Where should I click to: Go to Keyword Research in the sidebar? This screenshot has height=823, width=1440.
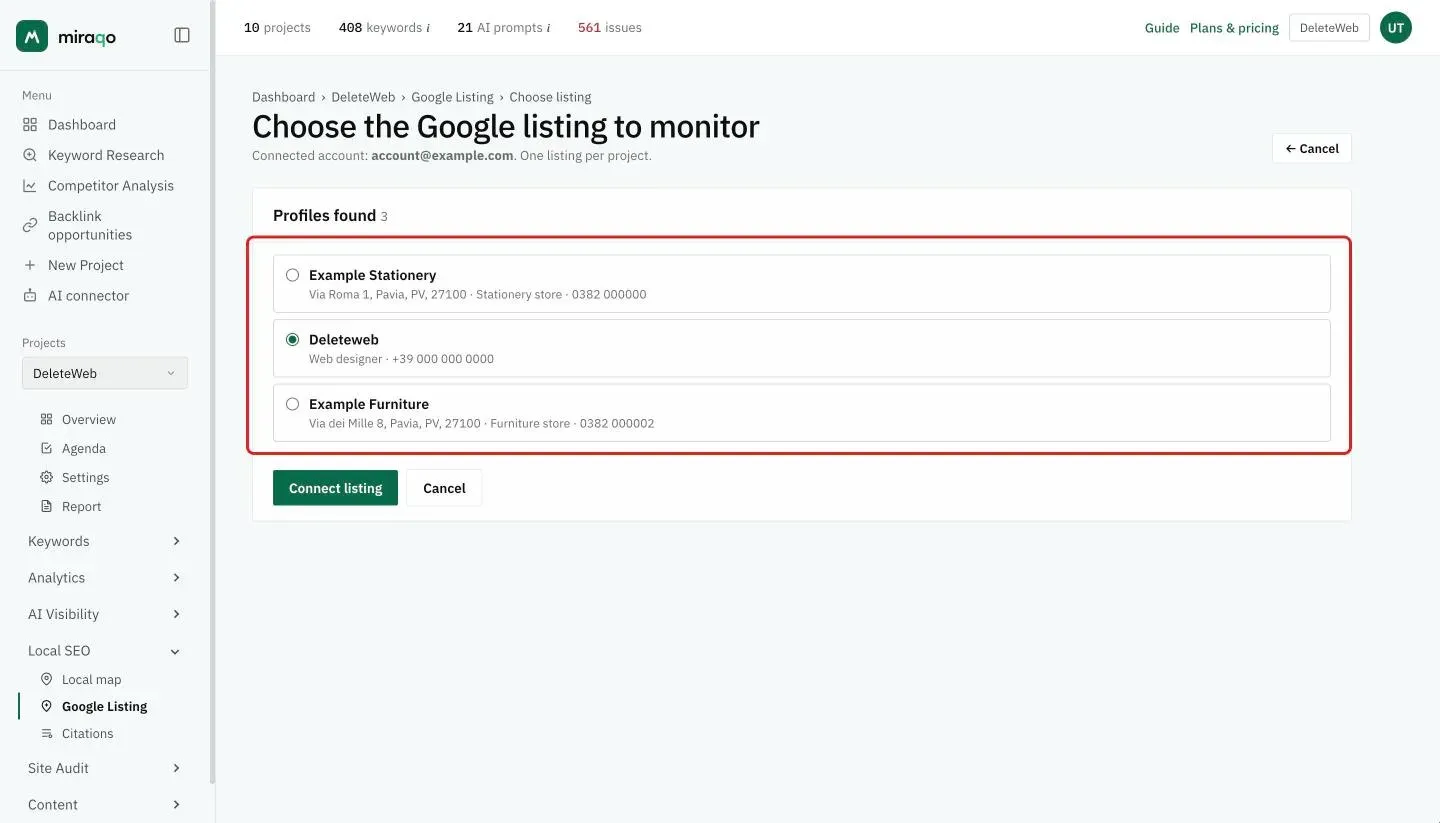point(105,155)
